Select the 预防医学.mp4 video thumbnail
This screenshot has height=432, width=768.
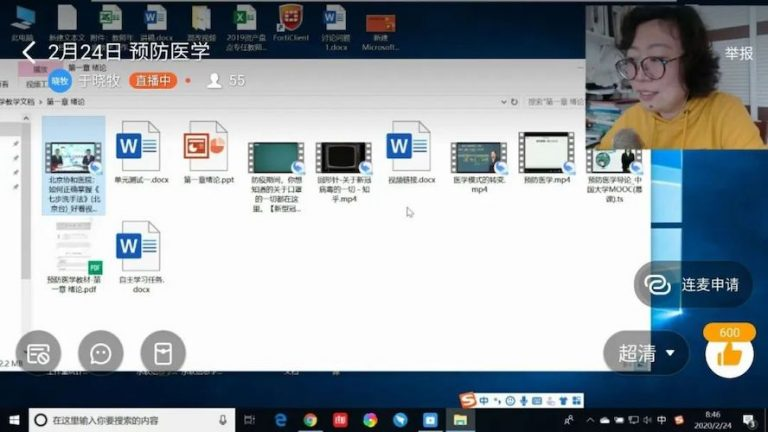(x=545, y=154)
